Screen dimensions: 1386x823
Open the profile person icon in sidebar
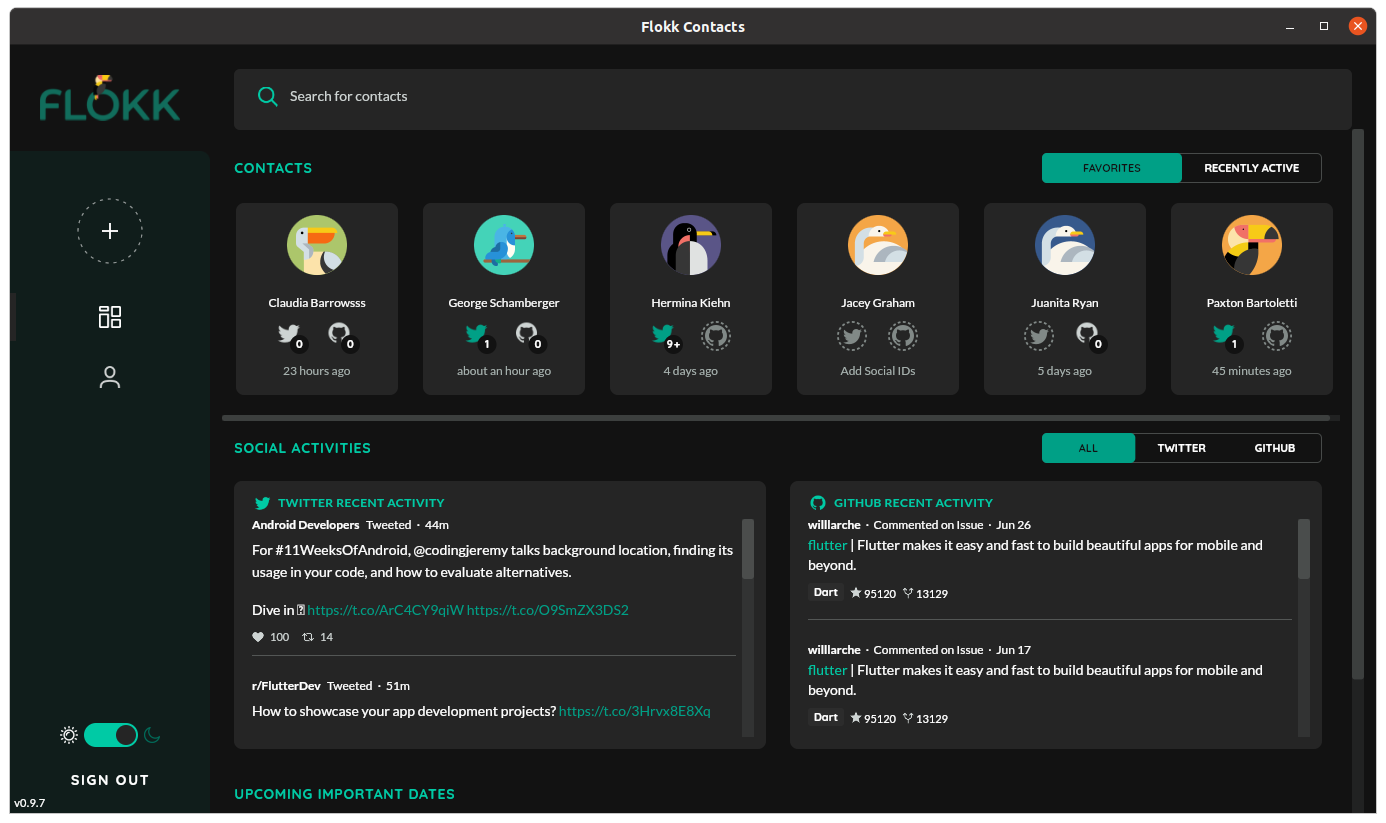click(109, 377)
